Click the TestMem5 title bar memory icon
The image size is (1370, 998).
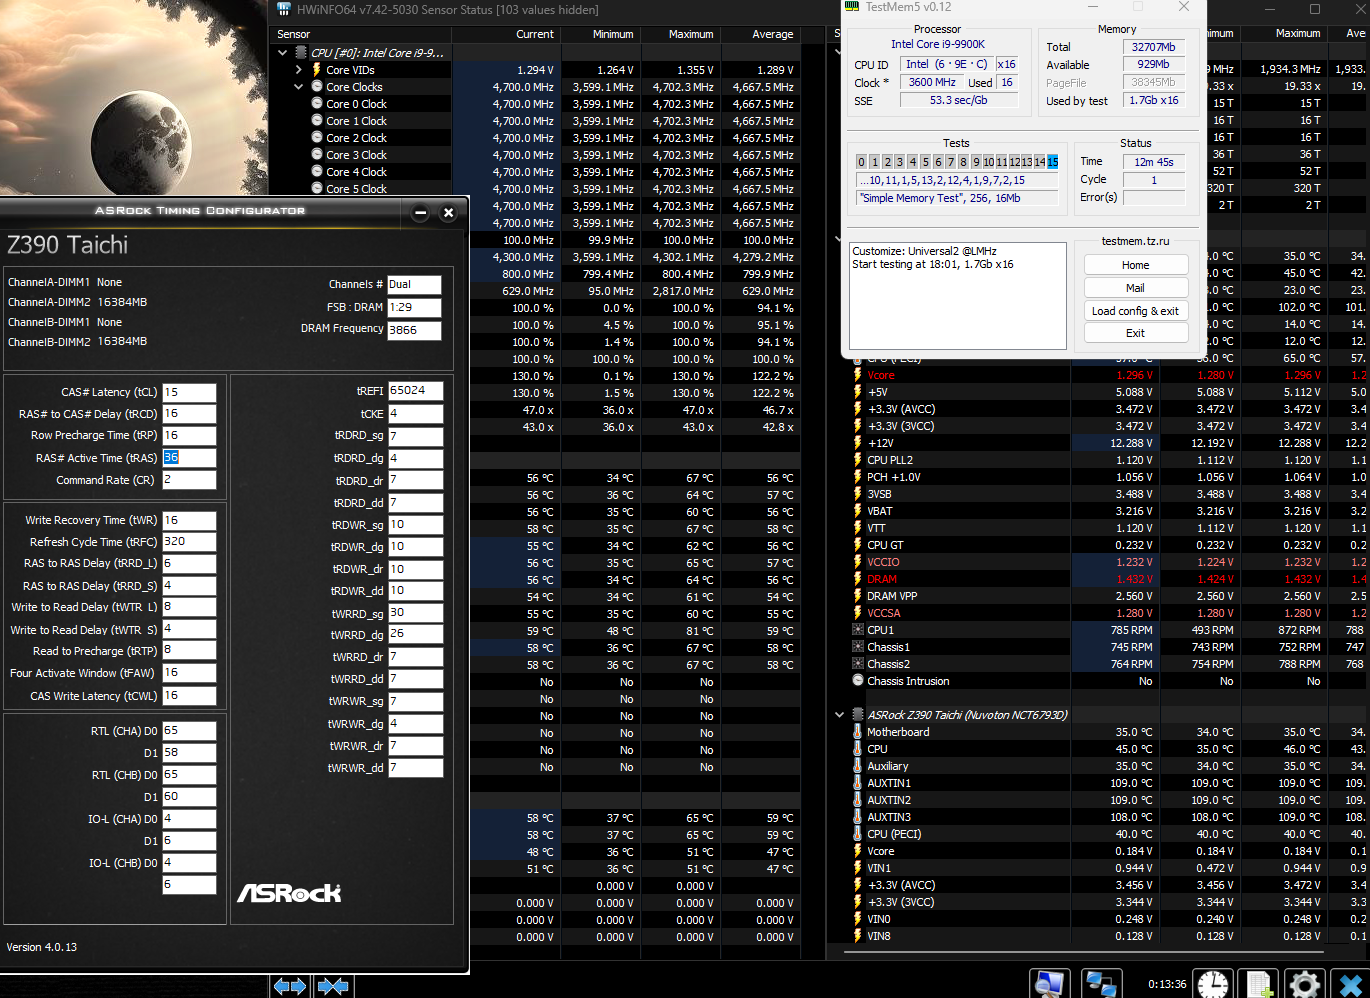pyautogui.click(x=852, y=7)
